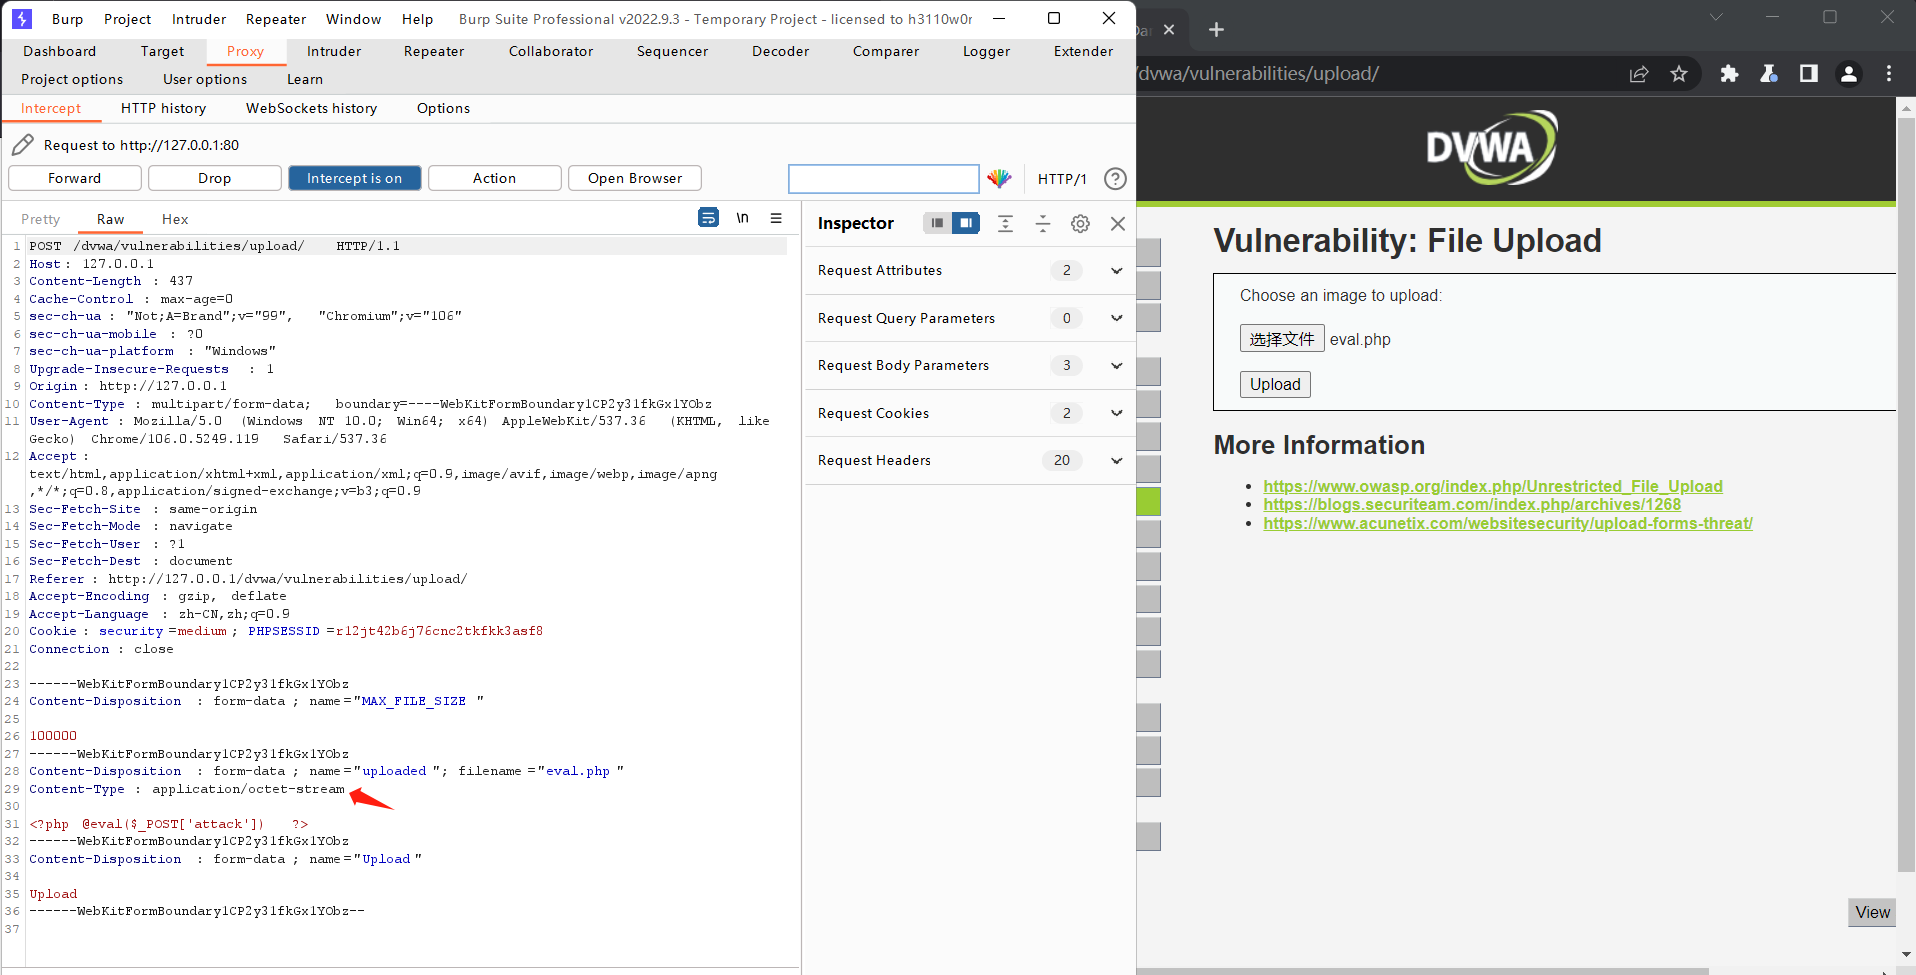Image resolution: width=1916 pixels, height=975 pixels.
Task: Expand Request Attributes section
Action: (x=970, y=271)
